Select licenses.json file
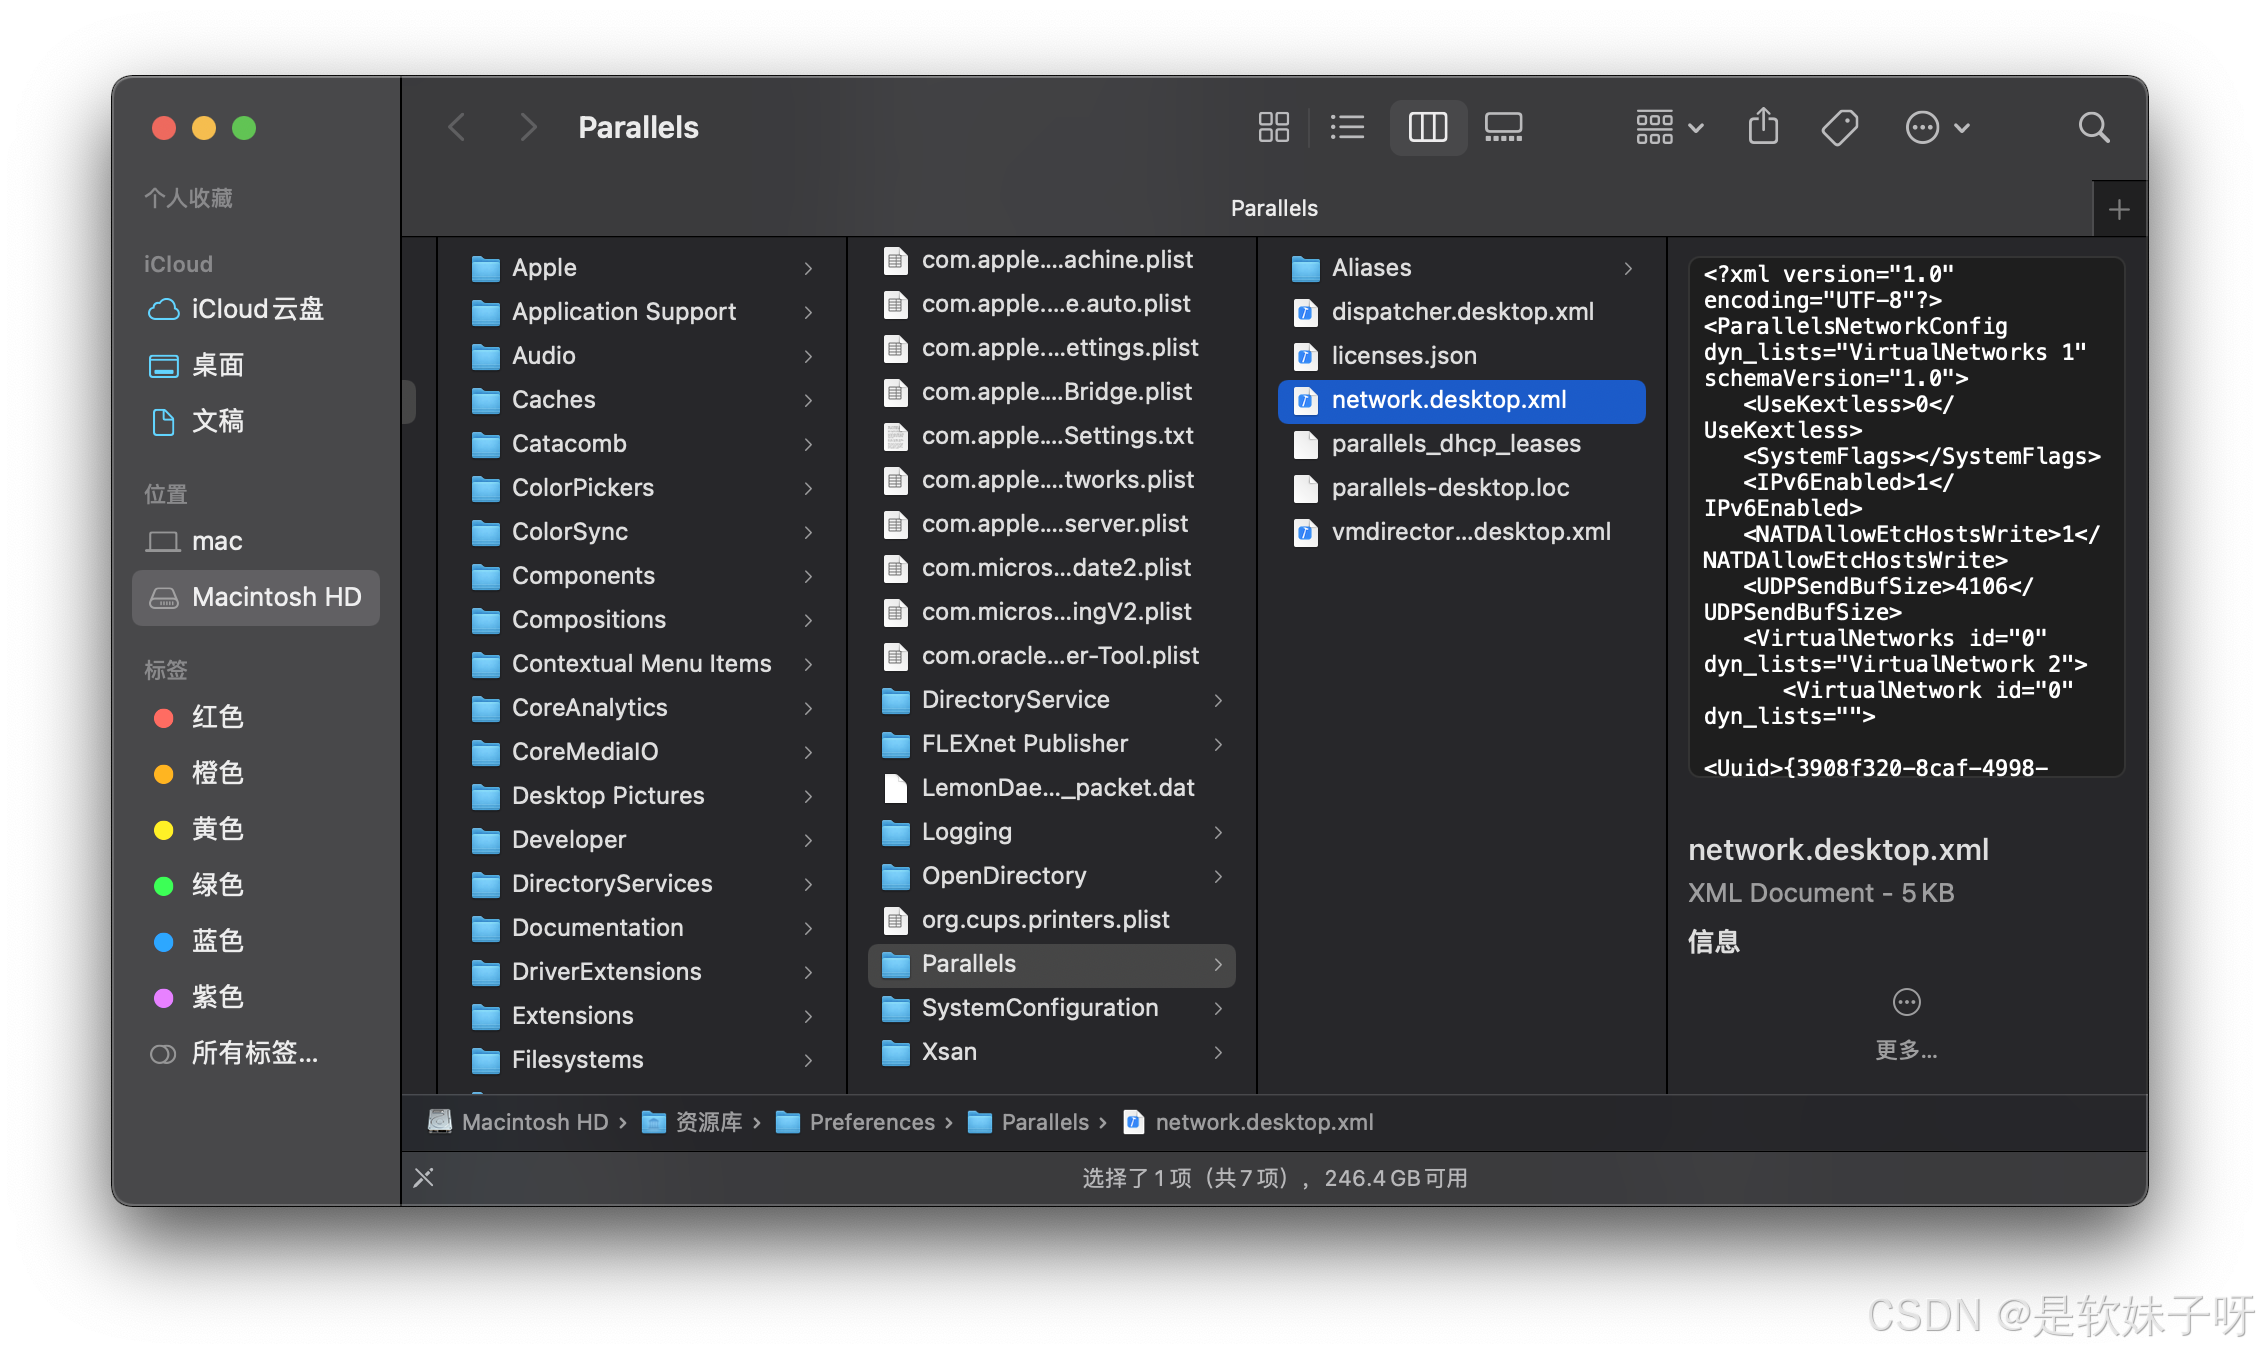Screen dimensions: 2260x1354 click(1462, 356)
